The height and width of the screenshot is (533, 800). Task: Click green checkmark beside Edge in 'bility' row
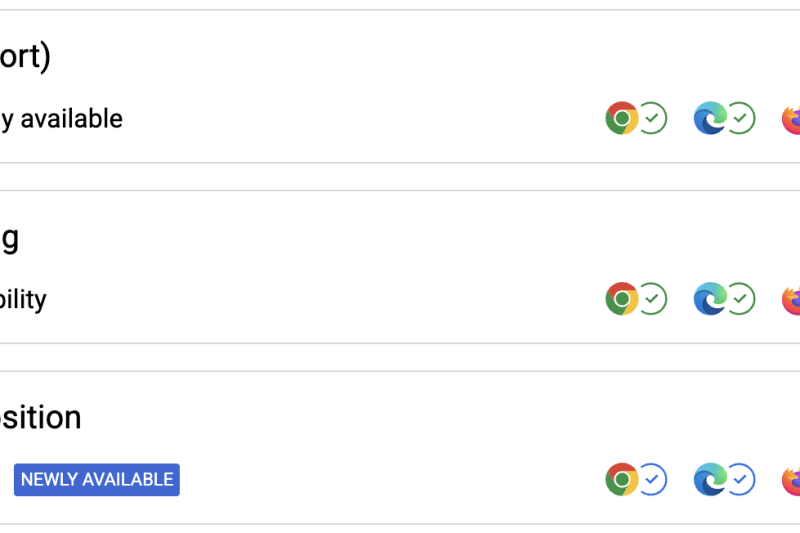click(x=740, y=298)
